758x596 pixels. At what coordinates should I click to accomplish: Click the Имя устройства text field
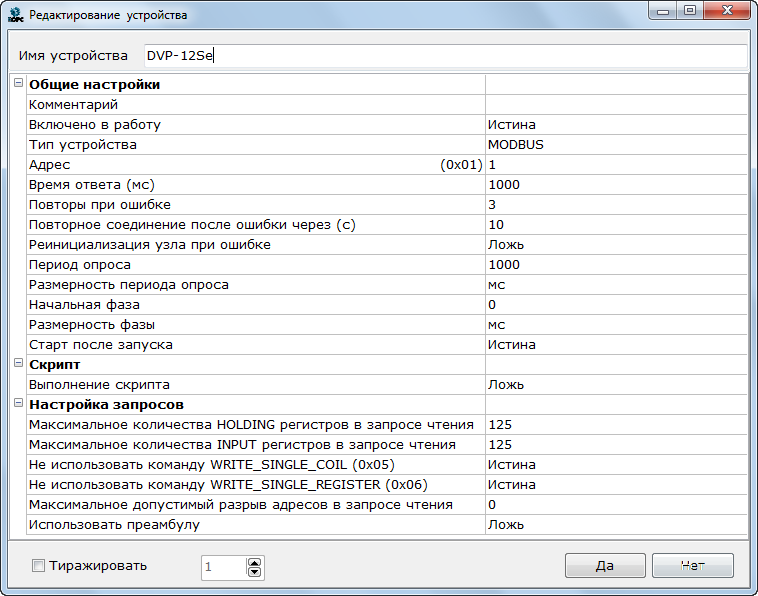(x=444, y=56)
